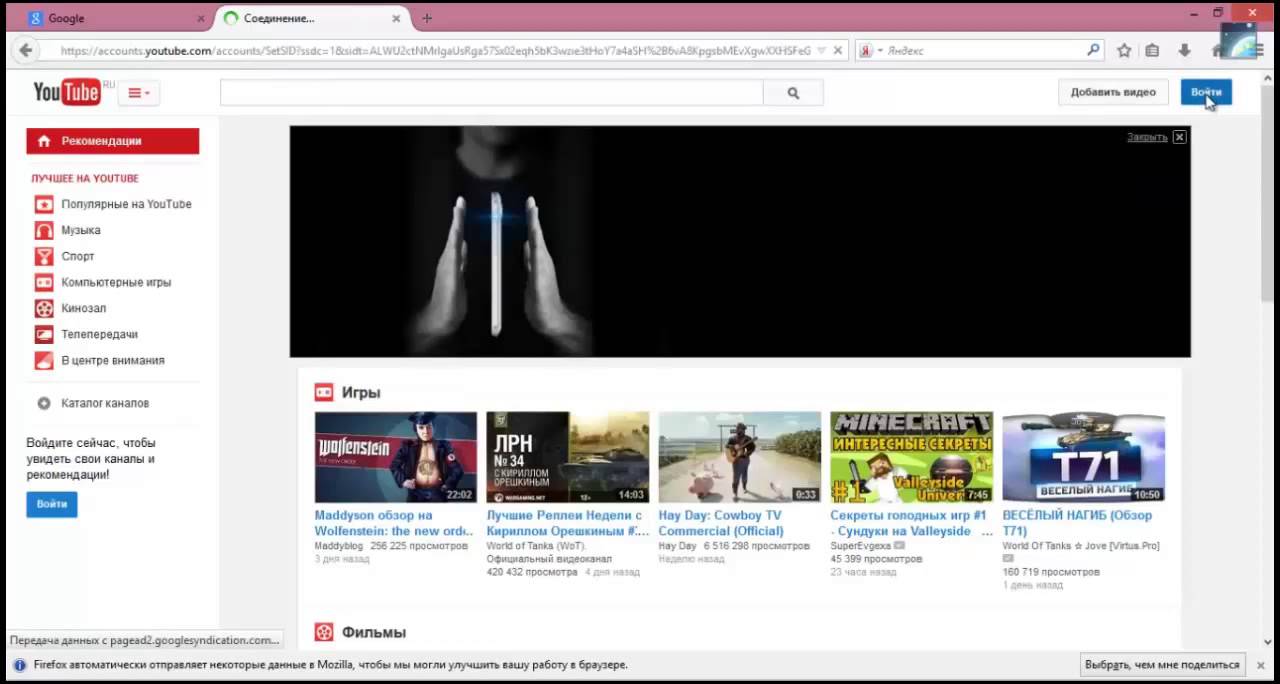Screen dimensions: 1280x684
Task: Open the Фильмы section heading
Action: tap(374, 633)
